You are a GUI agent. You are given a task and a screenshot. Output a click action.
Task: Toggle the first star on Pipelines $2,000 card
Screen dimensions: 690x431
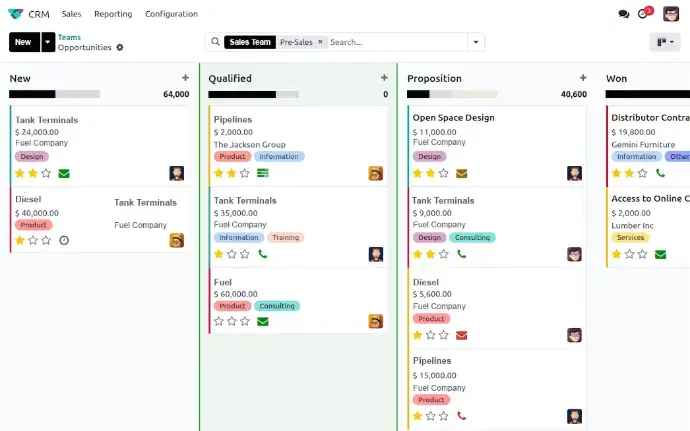click(218, 173)
